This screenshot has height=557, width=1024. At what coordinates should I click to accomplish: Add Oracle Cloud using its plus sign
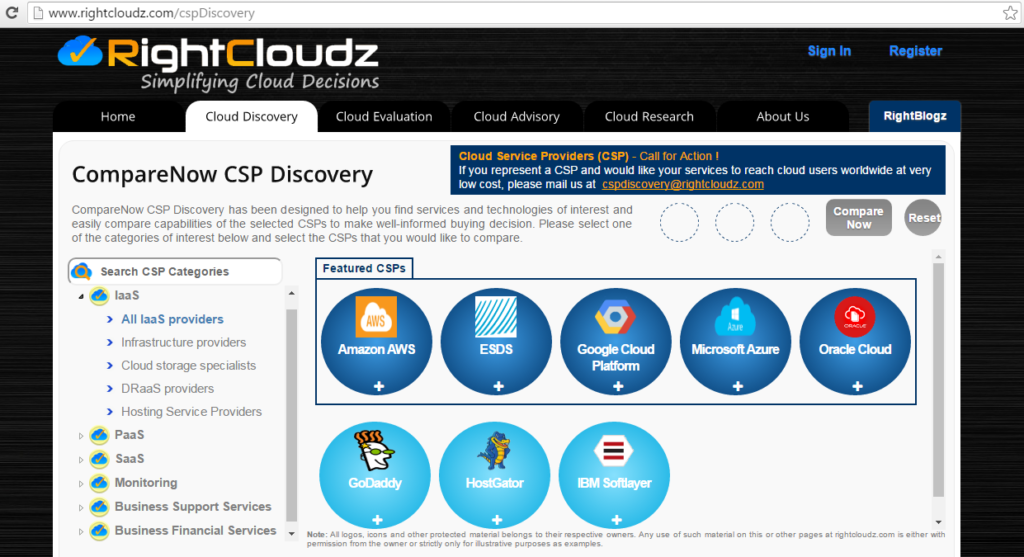coord(857,387)
